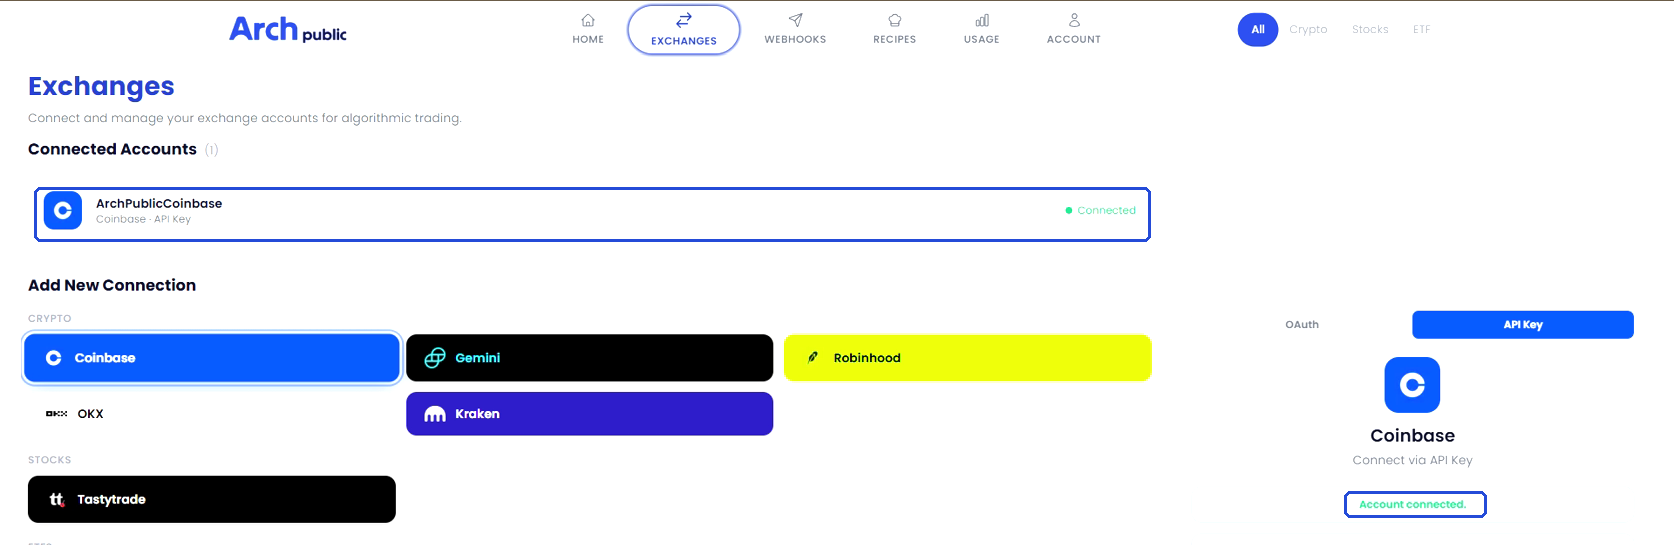The image size is (1674, 545).
Task: Click the connected accounts count badge
Action: point(211,150)
